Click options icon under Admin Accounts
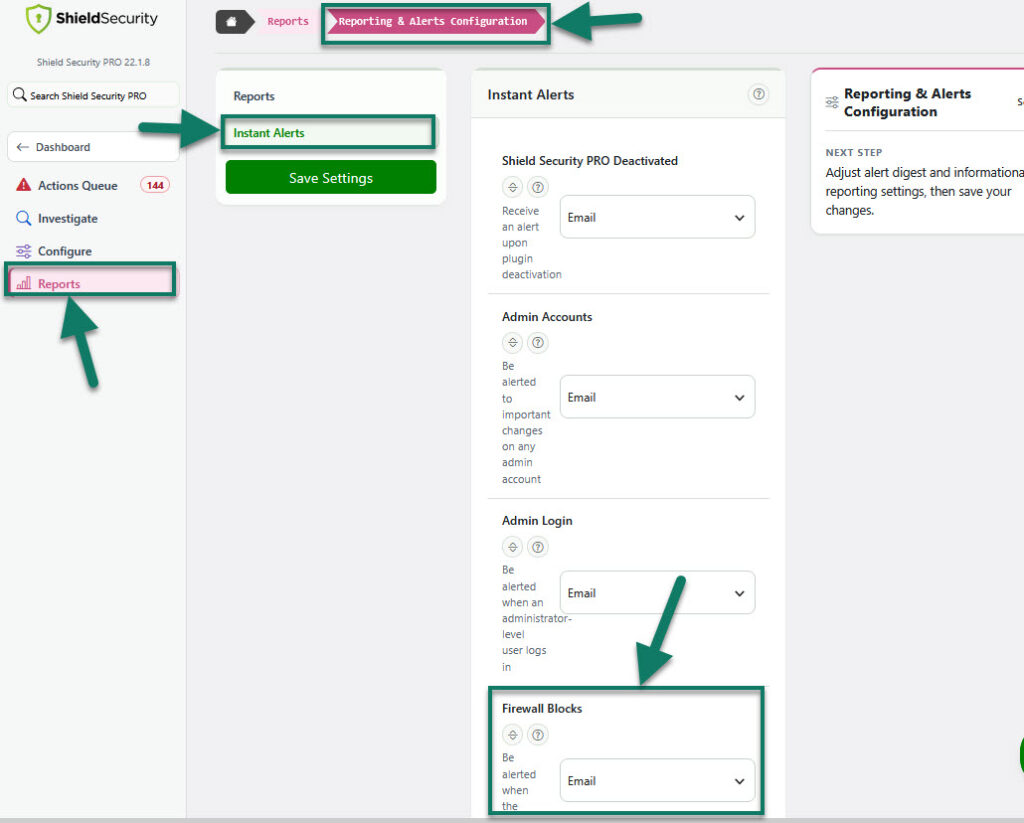The height and width of the screenshot is (823, 1024). click(x=513, y=342)
